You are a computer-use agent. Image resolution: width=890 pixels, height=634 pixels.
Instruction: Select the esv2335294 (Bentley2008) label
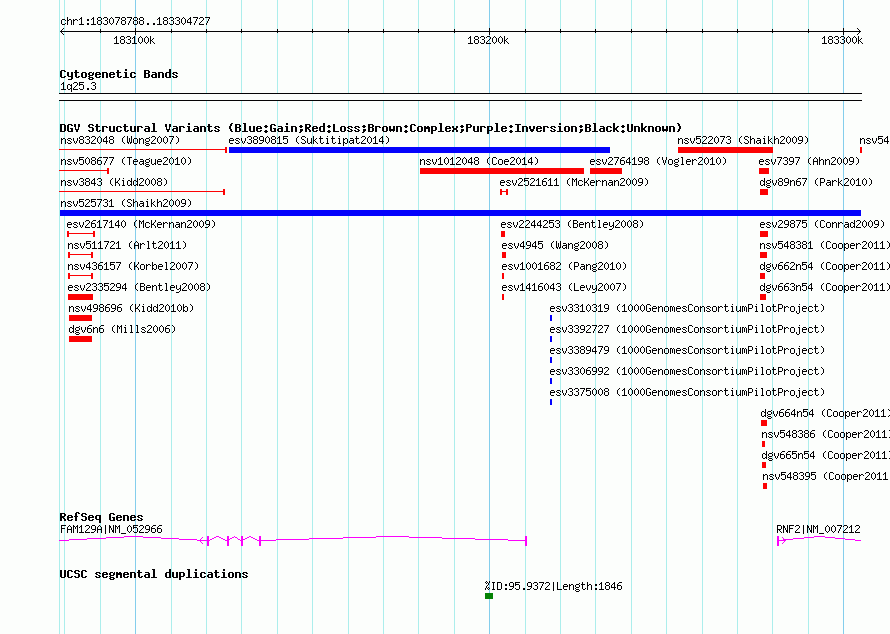point(139,287)
